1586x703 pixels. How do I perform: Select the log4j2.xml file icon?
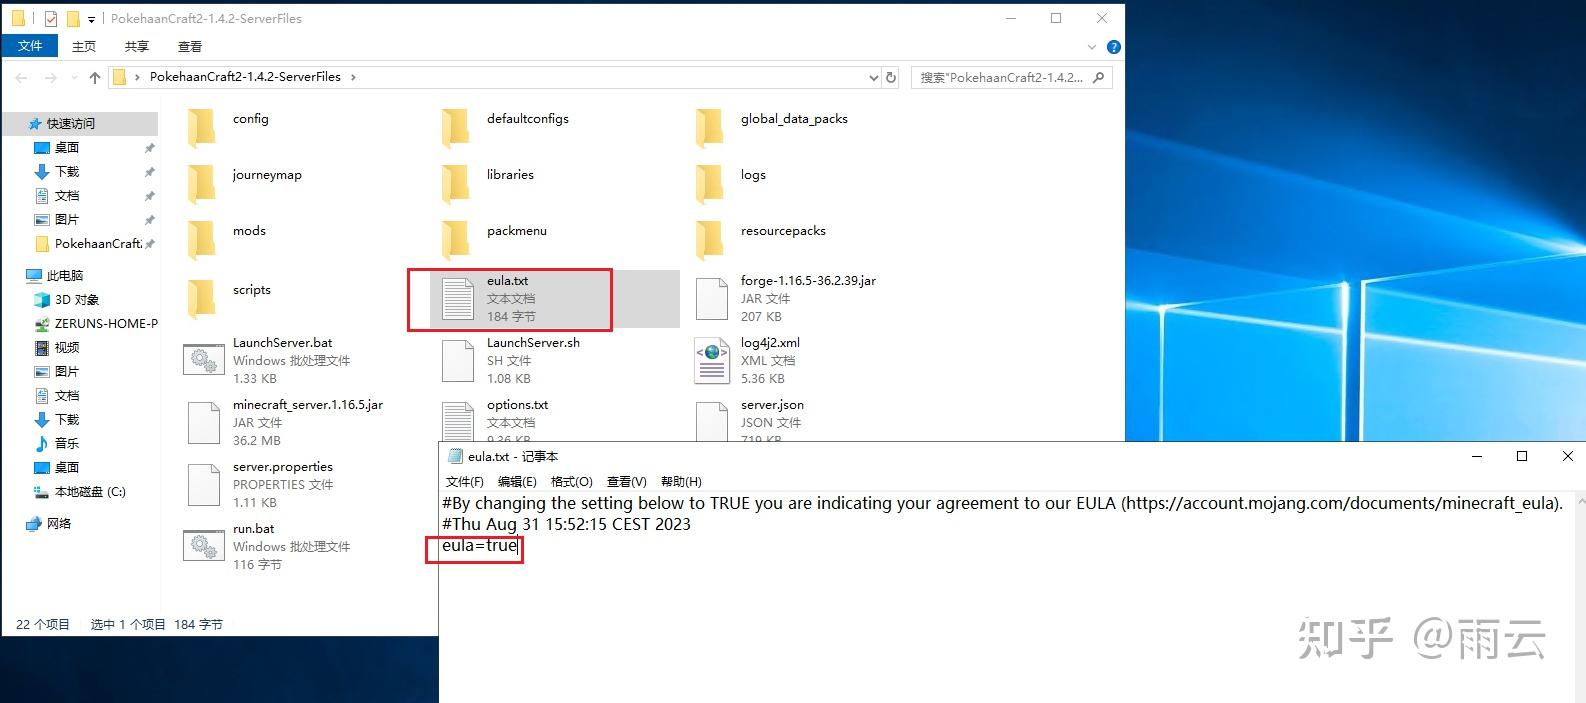(x=712, y=361)
